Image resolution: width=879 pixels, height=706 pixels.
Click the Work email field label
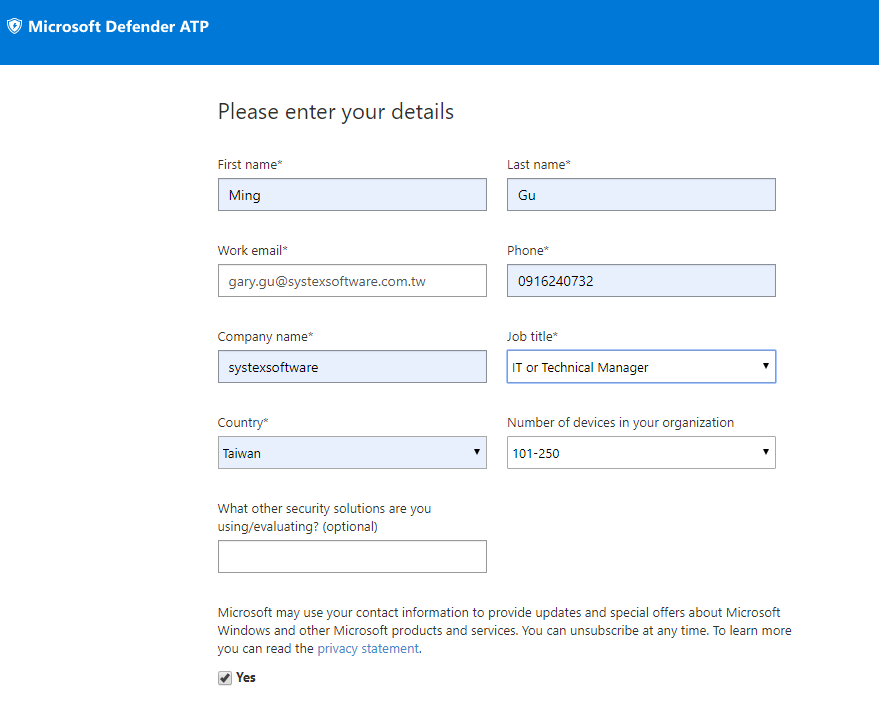[252, 250]
